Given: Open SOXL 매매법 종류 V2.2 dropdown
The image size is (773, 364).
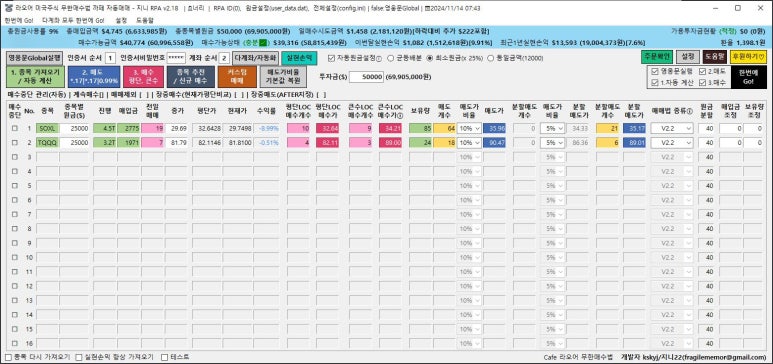Looking at the screenshot, I should coord(673,128).
